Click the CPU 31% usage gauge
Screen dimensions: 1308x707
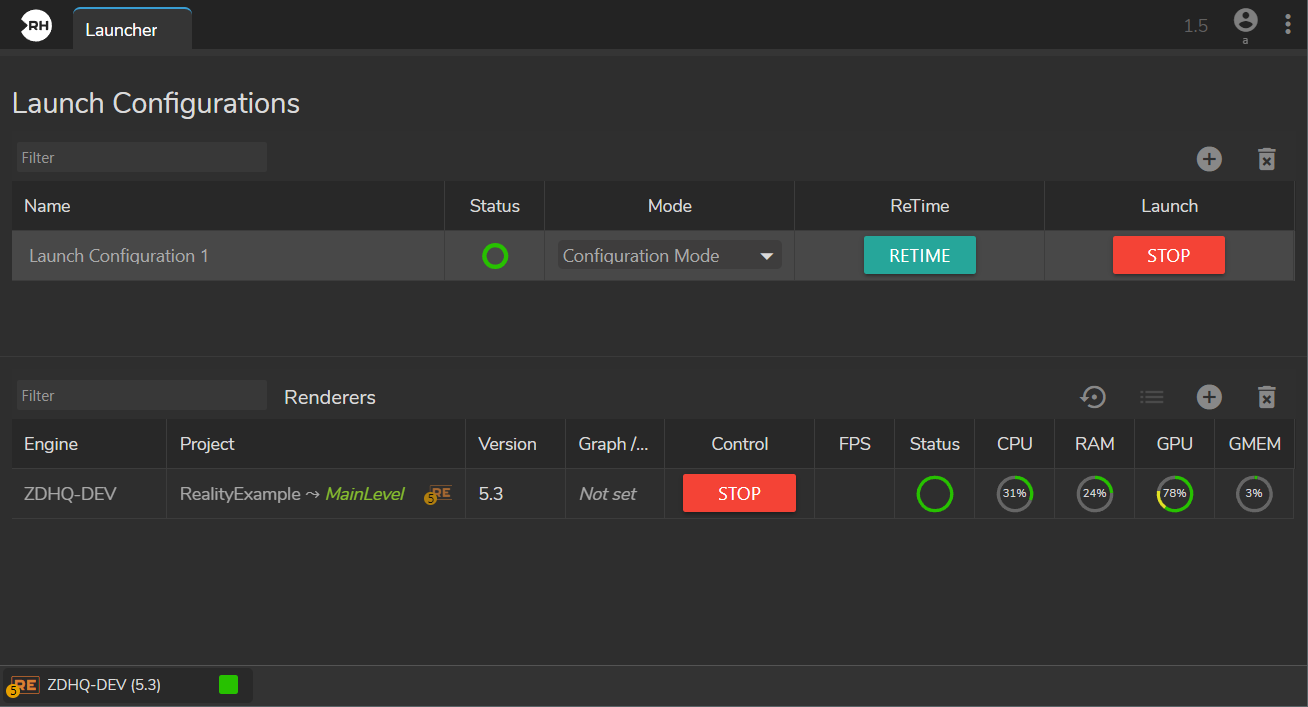[x=1014, y=494]
